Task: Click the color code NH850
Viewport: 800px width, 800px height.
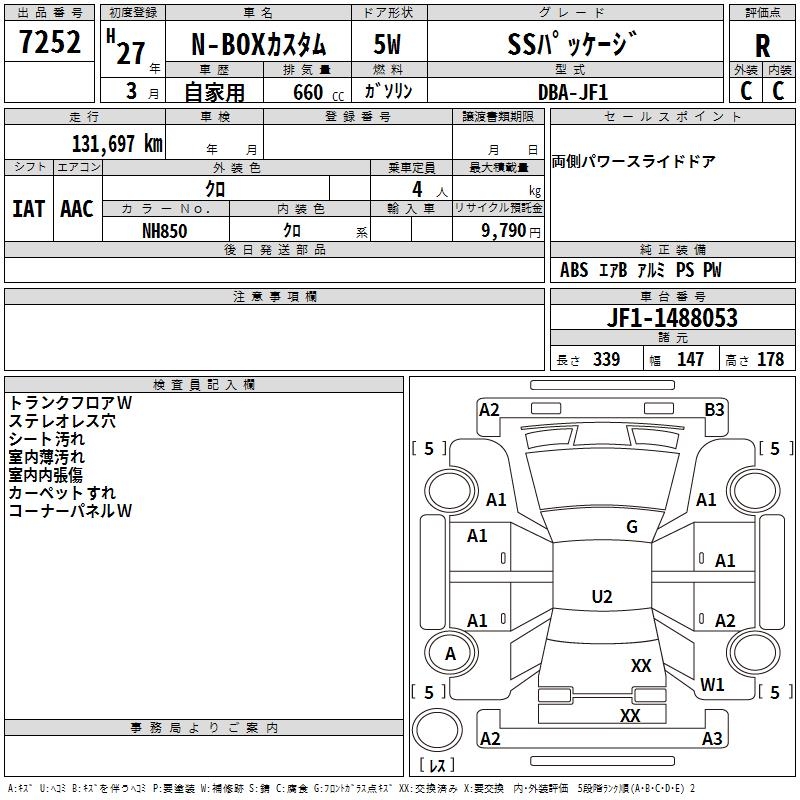Action: point(165,230)
